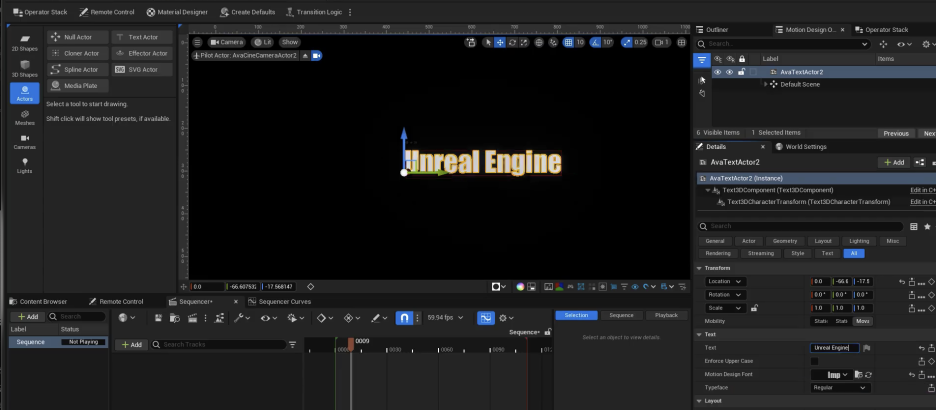The width and height of the screenshot is (936, 410).
Task: Open the Motion Design Font dropdown
Action: (830, 375)
